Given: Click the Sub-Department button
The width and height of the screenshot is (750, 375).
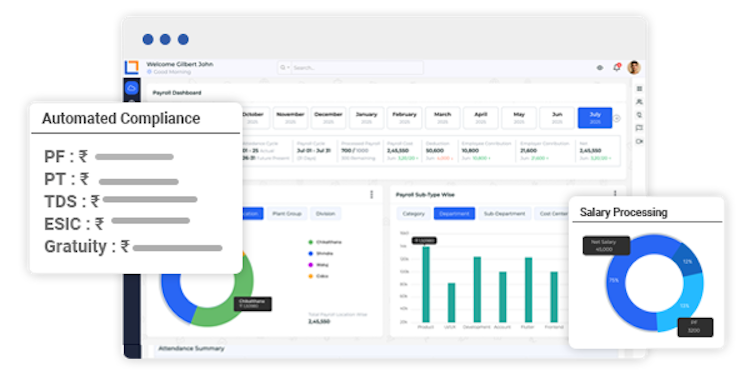Looking at the screenshot, I should 504,214.
